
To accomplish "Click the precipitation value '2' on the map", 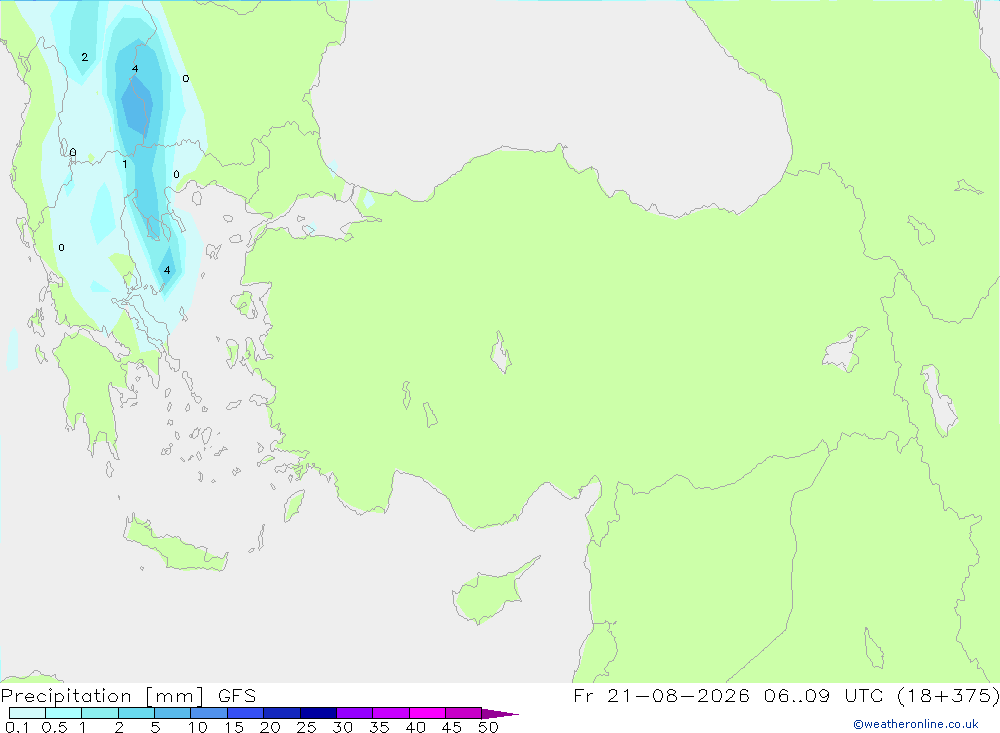I will (x=84, y=57).
